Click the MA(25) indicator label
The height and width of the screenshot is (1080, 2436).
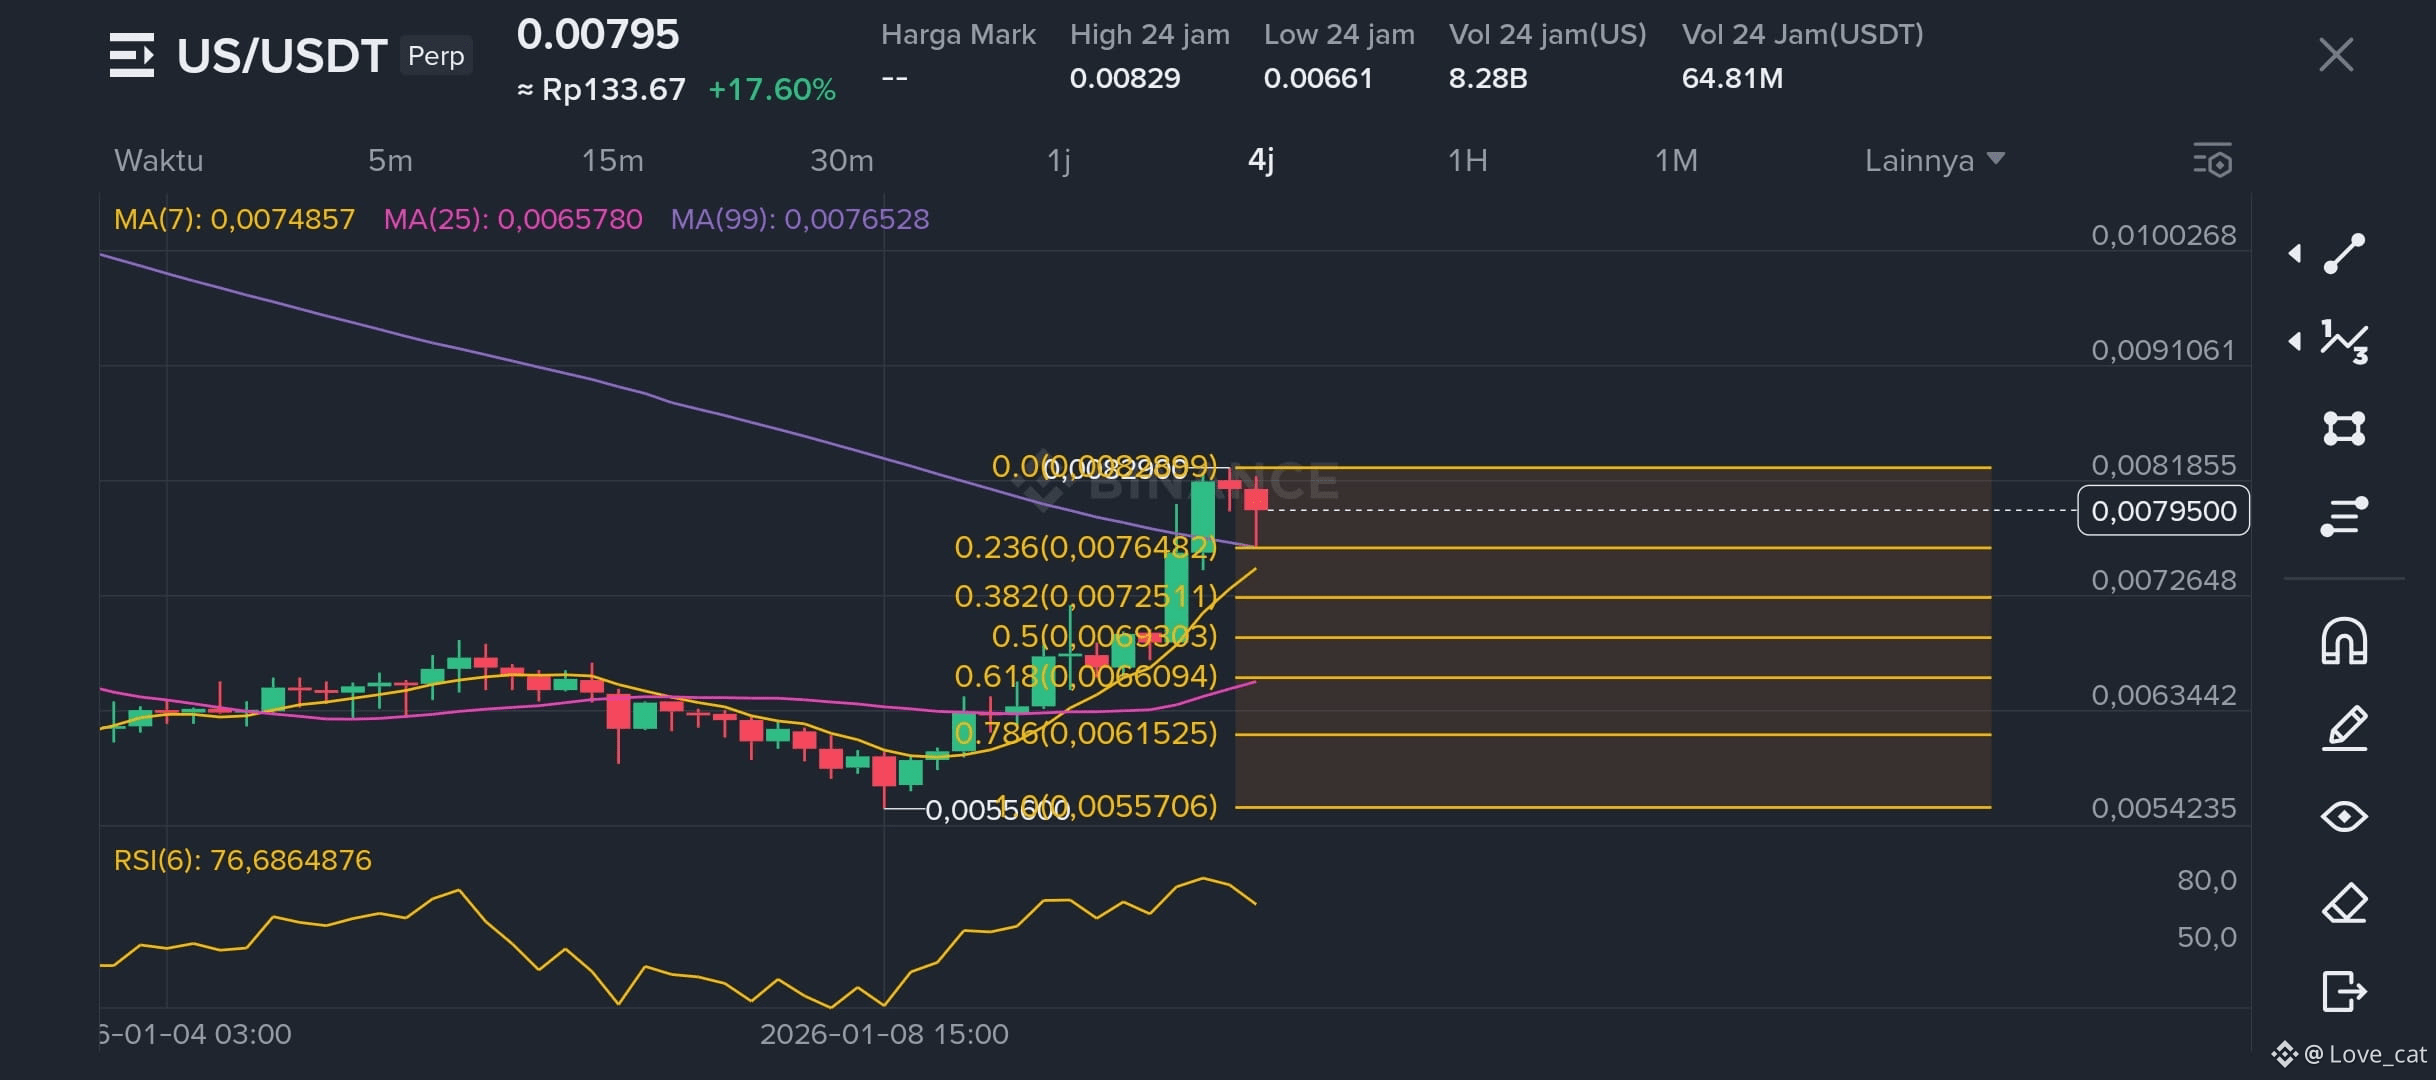click(x=513, y=219)
